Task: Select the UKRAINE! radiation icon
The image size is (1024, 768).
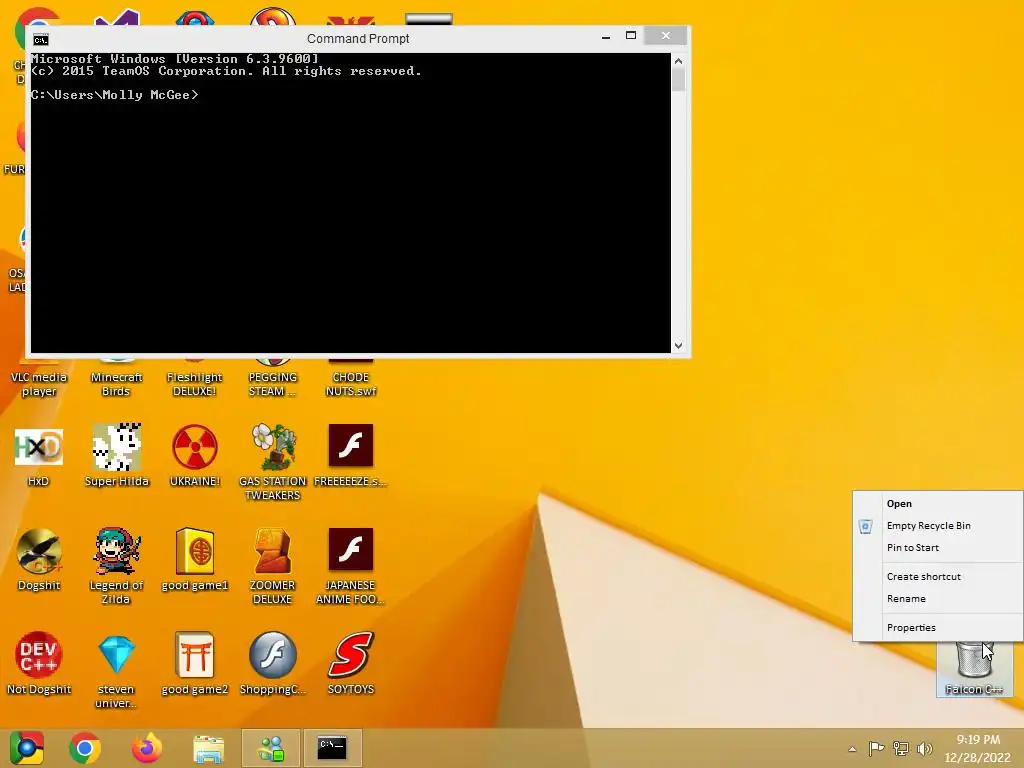Action: pos(195,456)
